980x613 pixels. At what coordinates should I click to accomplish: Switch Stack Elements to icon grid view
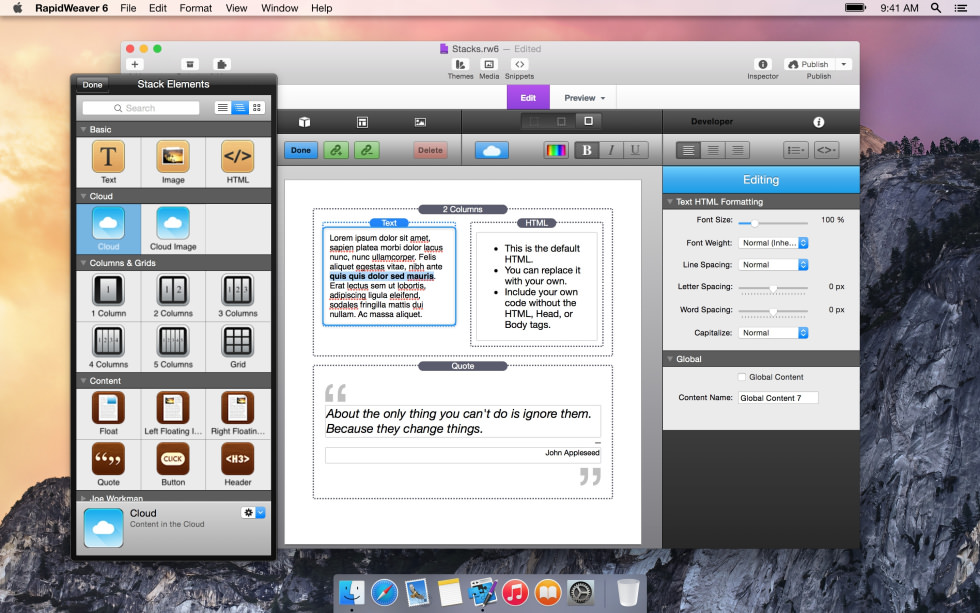[257, 107]
